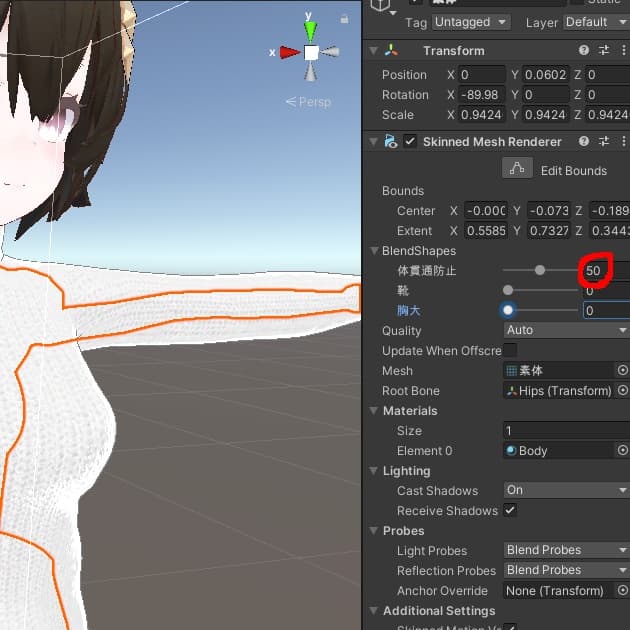Click the Skinned Mesh Renderer component icon
The height and width of the screenshot is (630, 630).
[391, 141]
